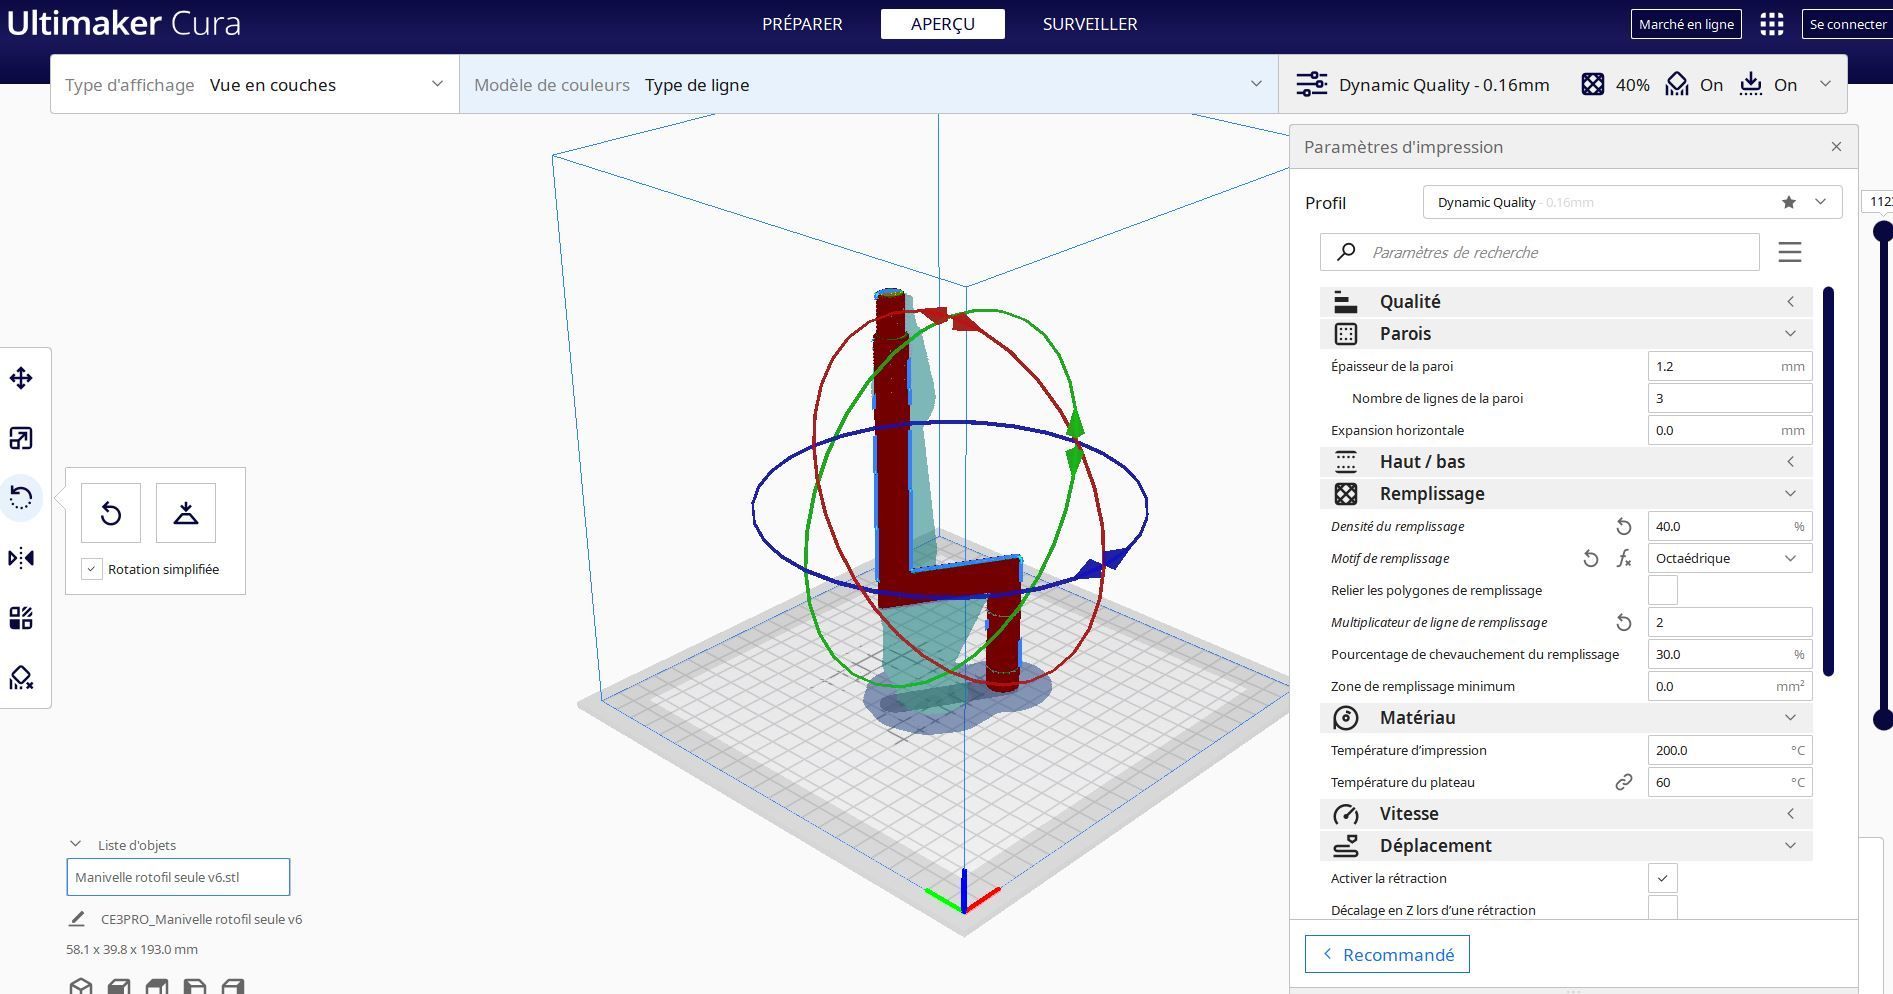Close the Paramètres d'impression panel
The image size is (1893, 994).
1836,147
